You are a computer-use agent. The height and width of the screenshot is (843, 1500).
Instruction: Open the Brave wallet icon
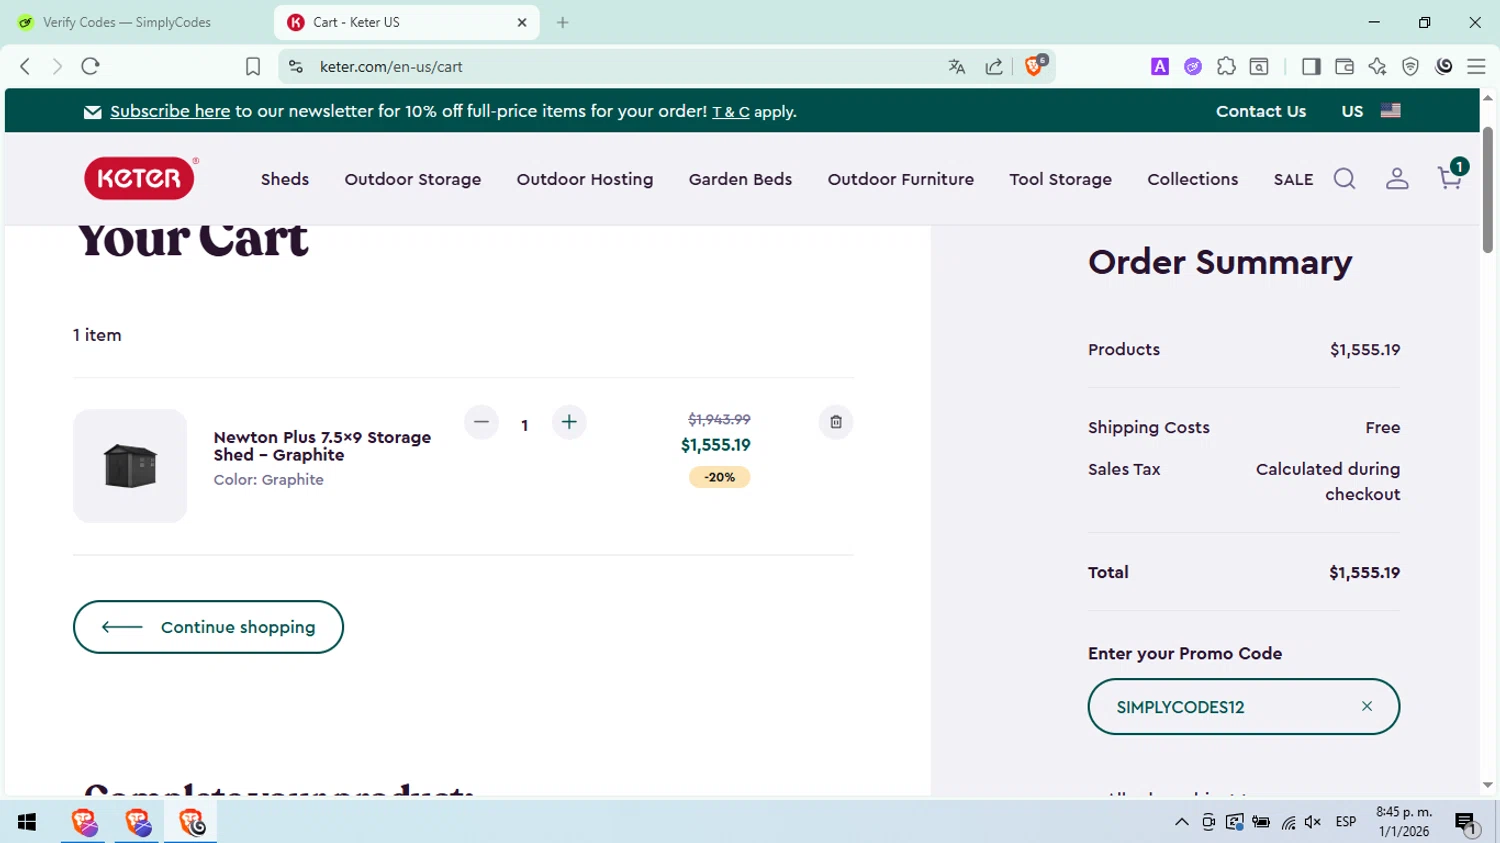pyautogui.click(x=1344, y=66)
